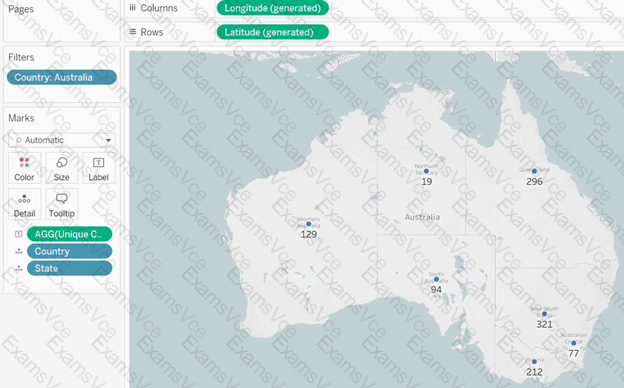Select the AGG(Unique C.. pill
Viewport: 624px width, 388px height.
click(69, 234)
